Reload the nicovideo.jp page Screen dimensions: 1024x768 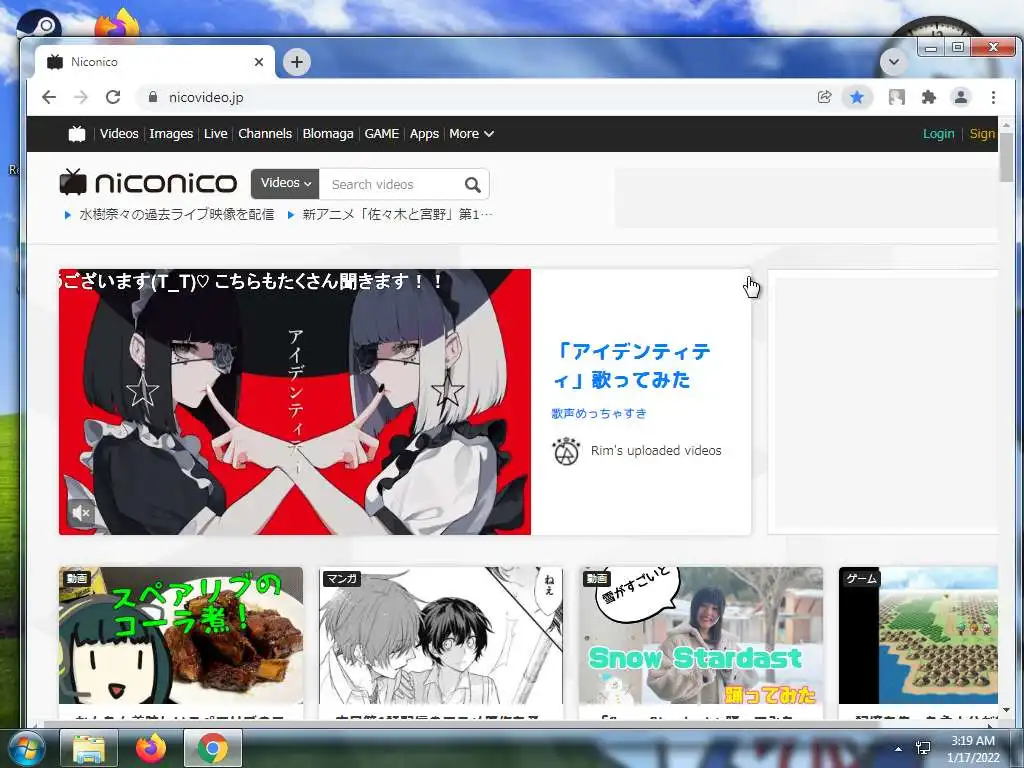[x=113, y=97]
